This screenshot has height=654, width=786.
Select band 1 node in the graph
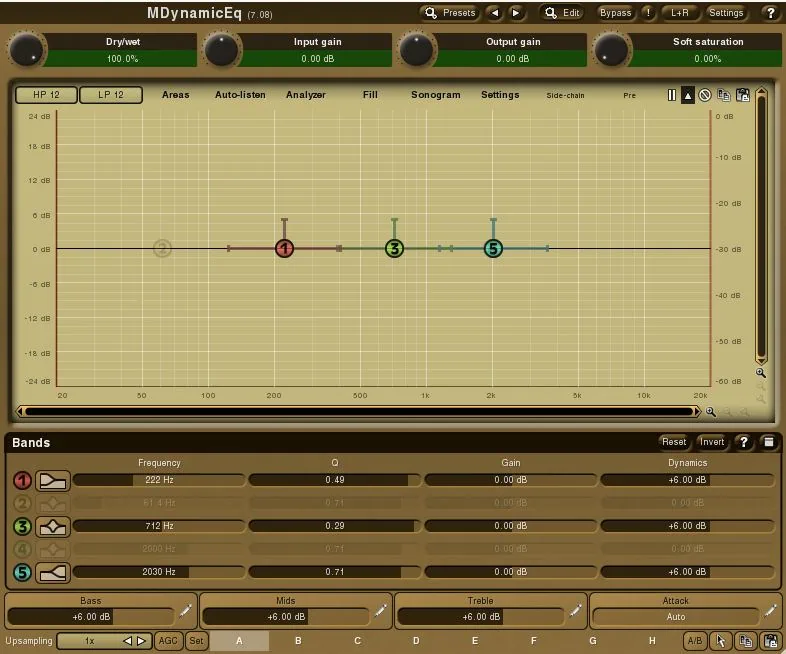[285, 249]
